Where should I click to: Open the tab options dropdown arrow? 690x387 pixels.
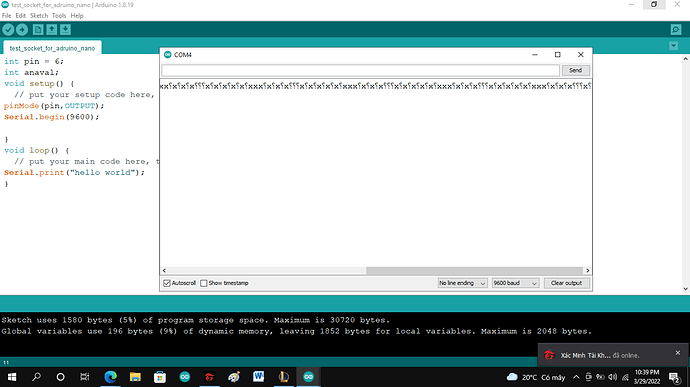[x=673, y=46]
